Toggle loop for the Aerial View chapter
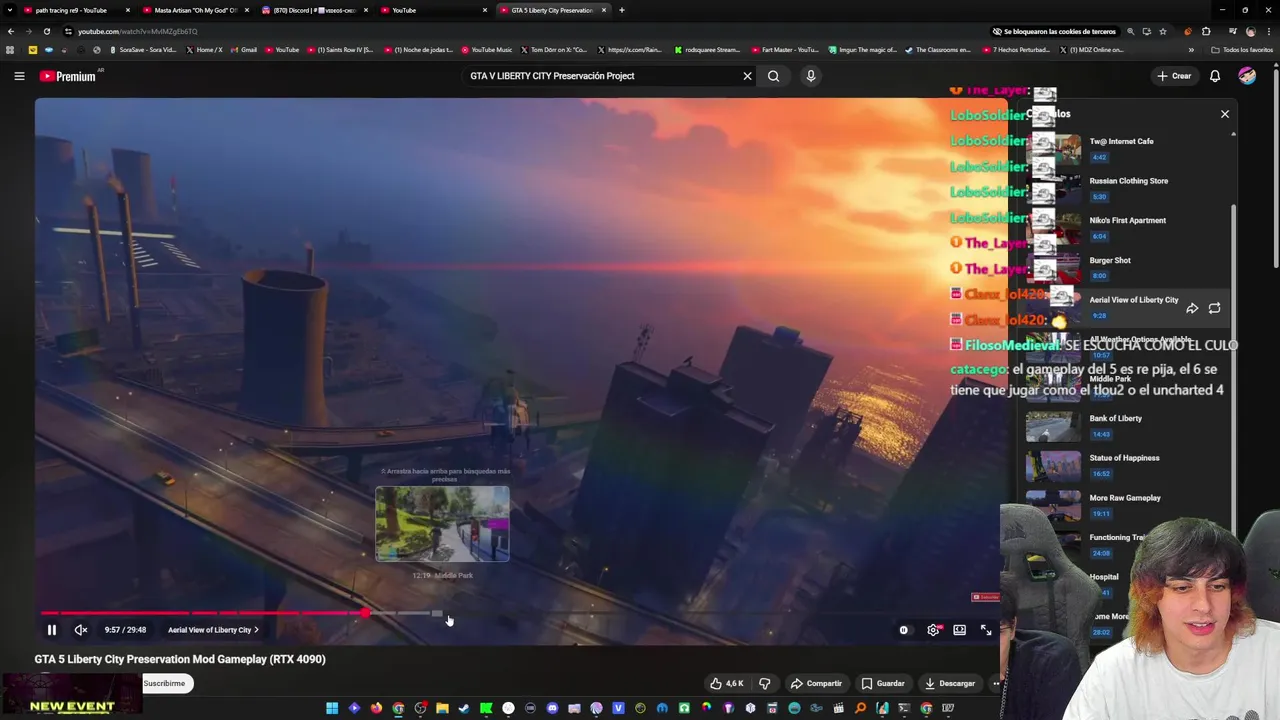Viewport: 1280px width, 720px height. point(1214,308)
